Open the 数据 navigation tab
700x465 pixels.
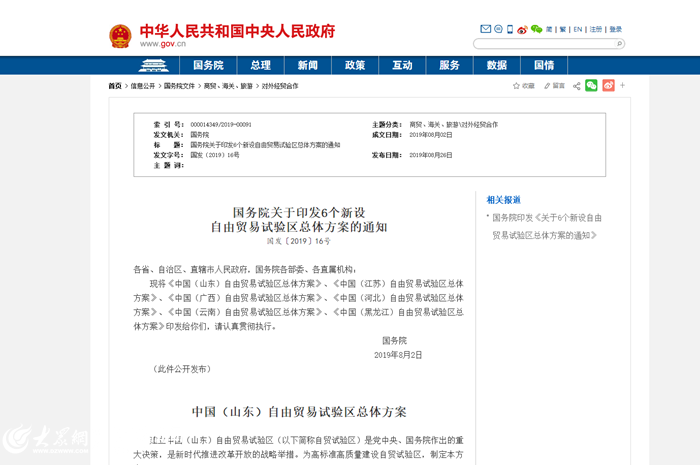click(496, 65)
